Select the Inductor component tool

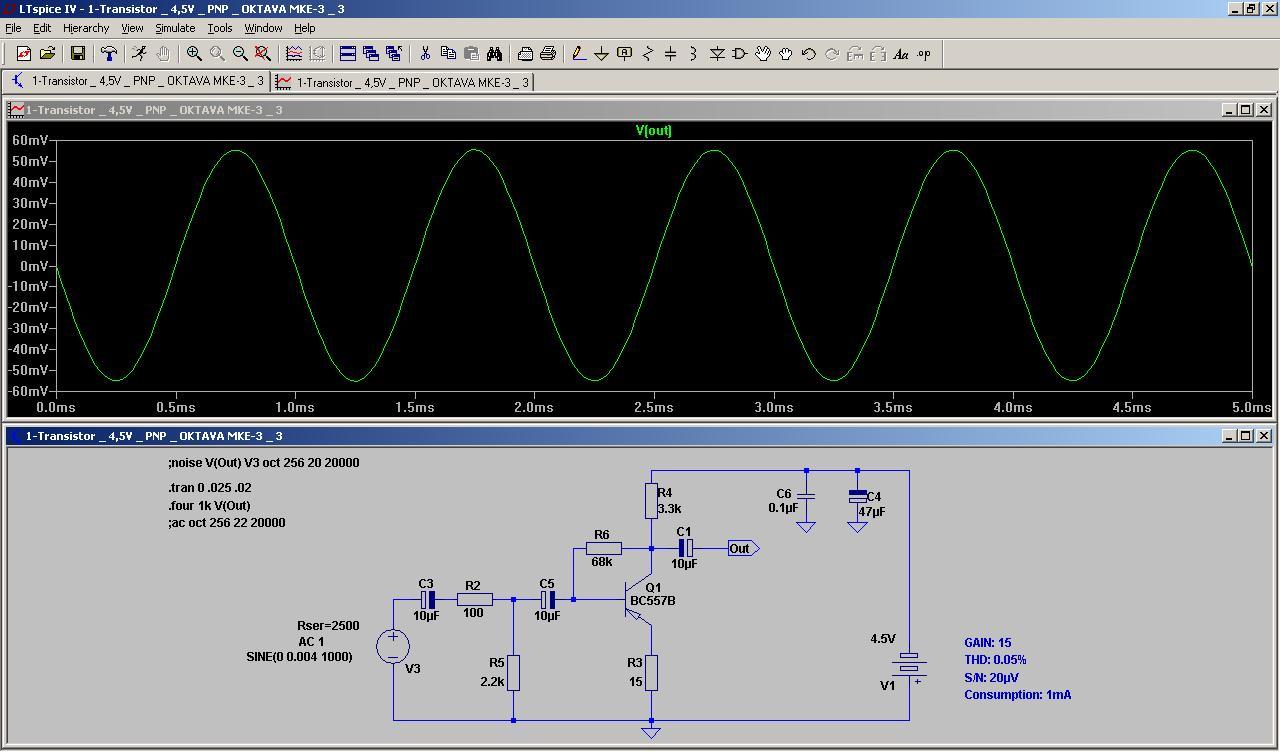pos(693,54)
